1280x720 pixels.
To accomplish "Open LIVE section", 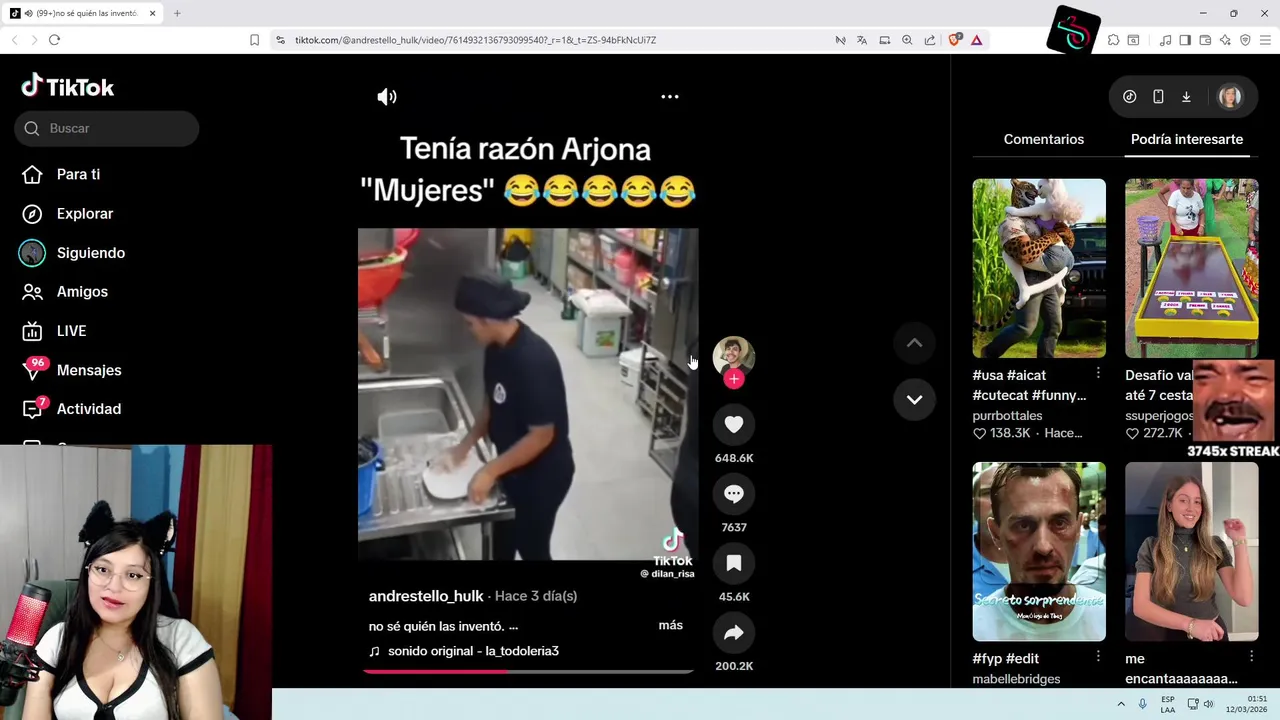I will click(71, 331).
